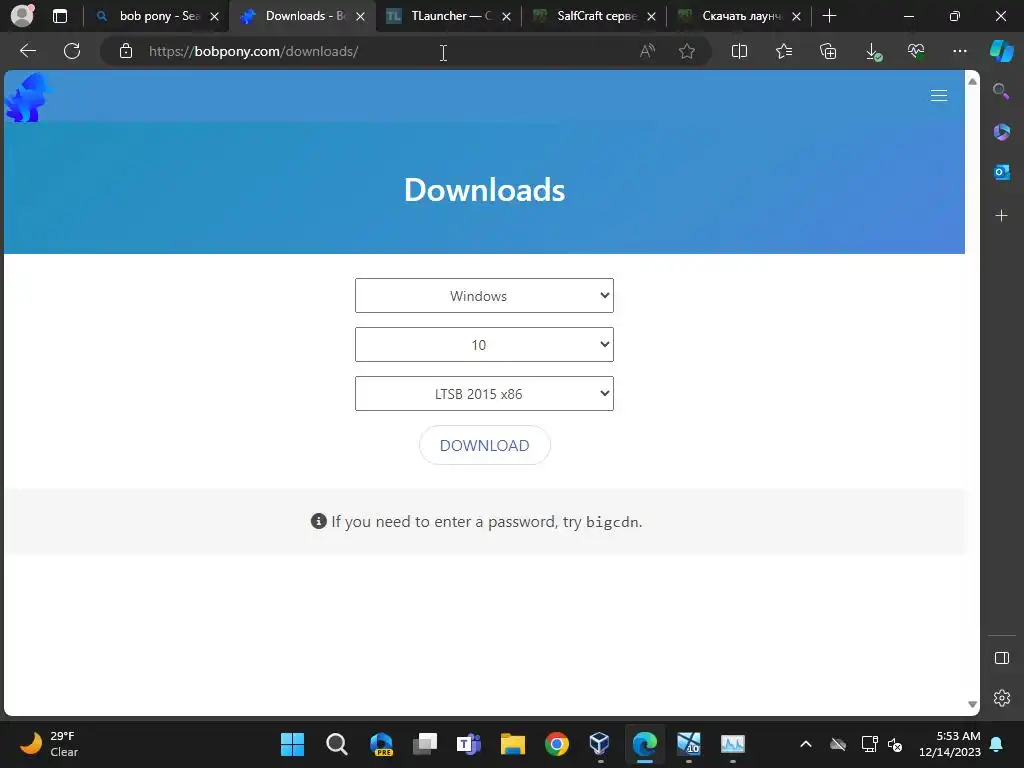This screenshot has width=1024, height=768.
Task: Add this page to favorites star
Action: (x=686, y=51)
